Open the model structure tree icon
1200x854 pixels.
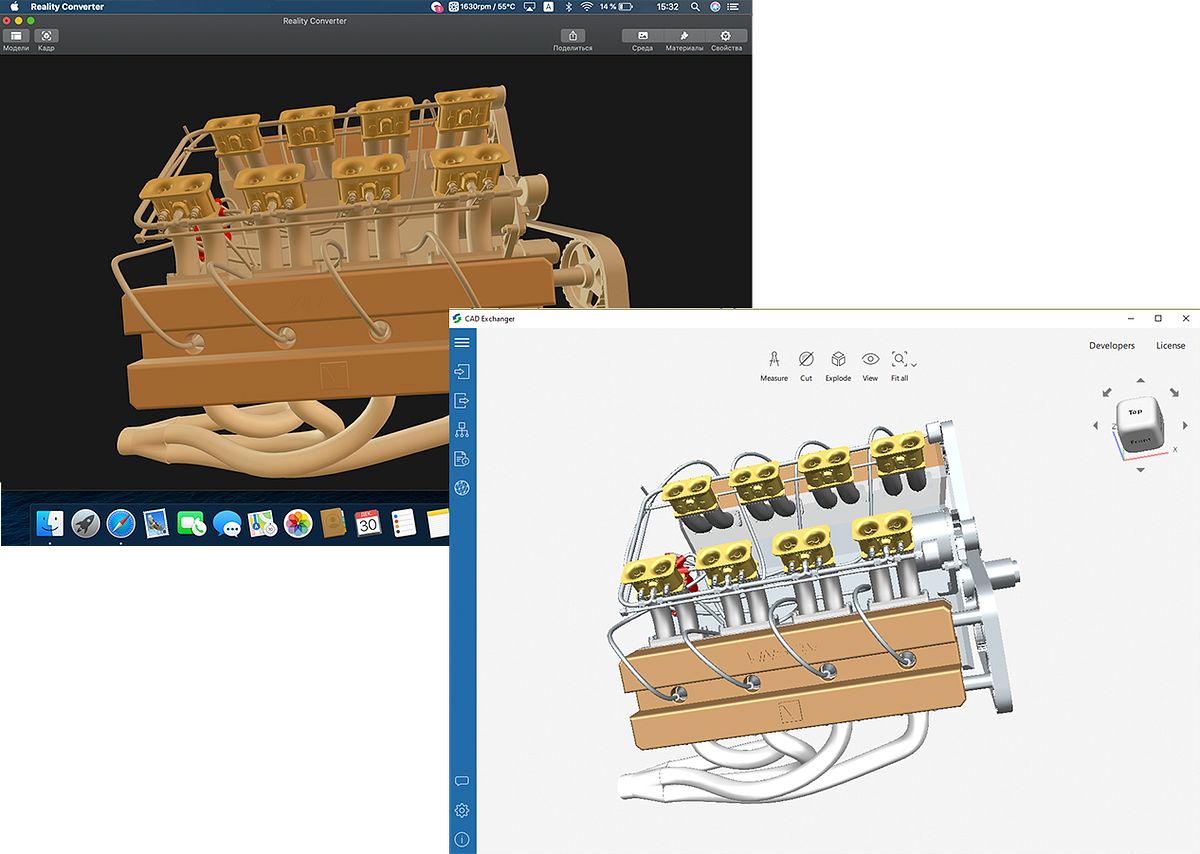coord(461,429)
